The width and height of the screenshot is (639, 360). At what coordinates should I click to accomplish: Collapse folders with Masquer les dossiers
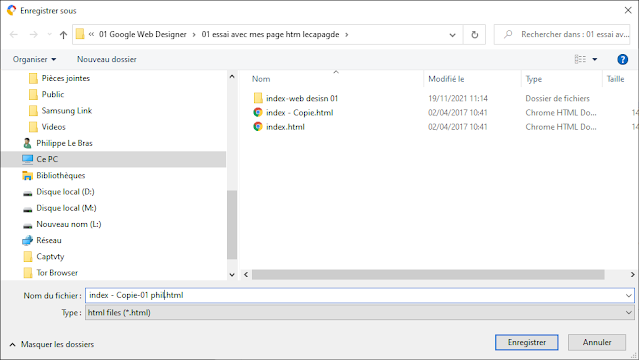click(x=52, y=345)
